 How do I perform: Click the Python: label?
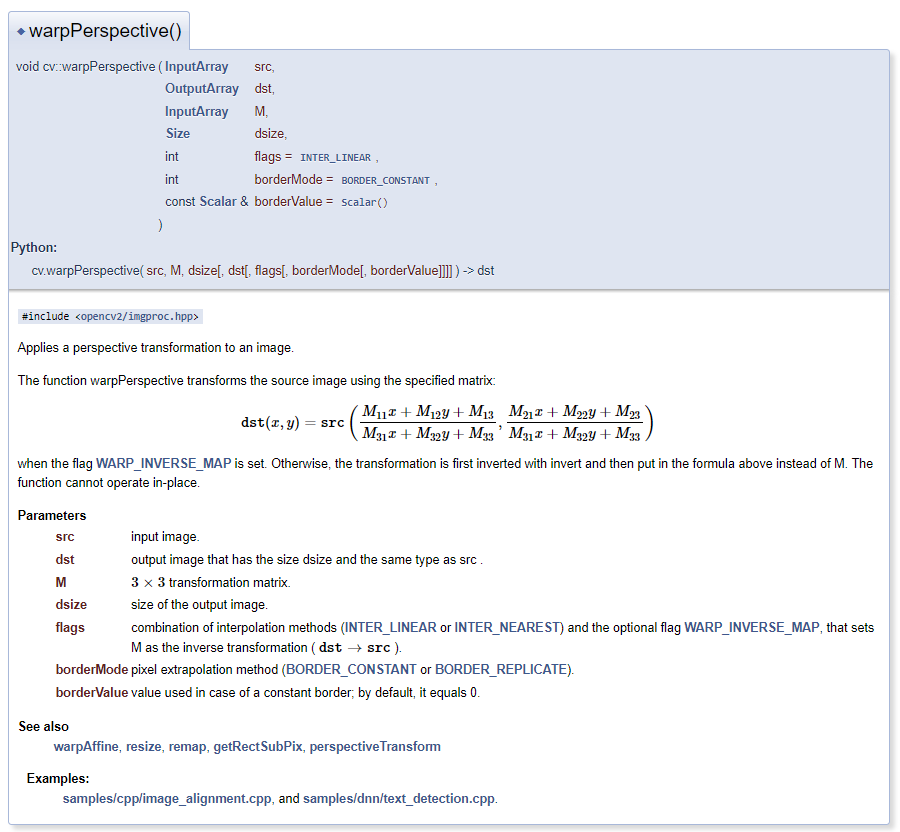pos(34,247)
